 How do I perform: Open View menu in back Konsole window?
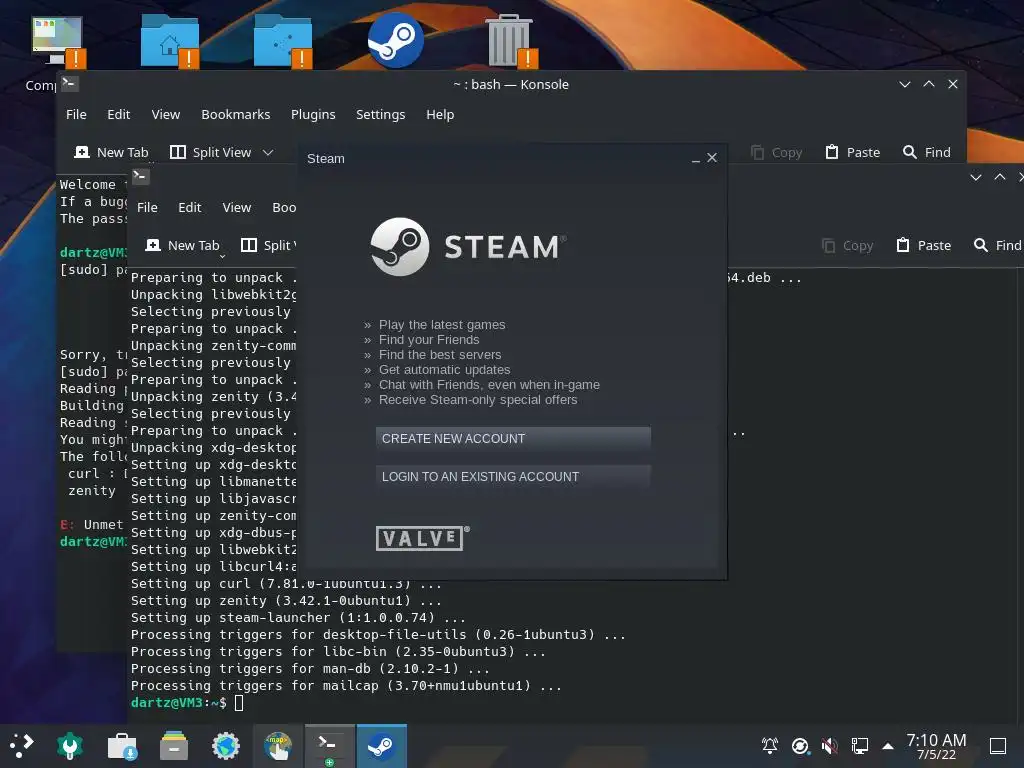click(x=165, y=114)
